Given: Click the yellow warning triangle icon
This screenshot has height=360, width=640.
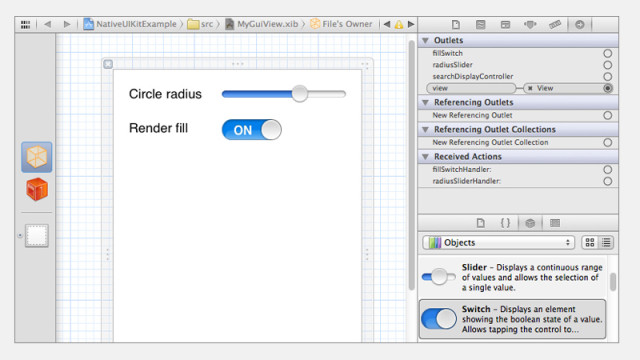Looking at the screenshot, I should 399,24.
